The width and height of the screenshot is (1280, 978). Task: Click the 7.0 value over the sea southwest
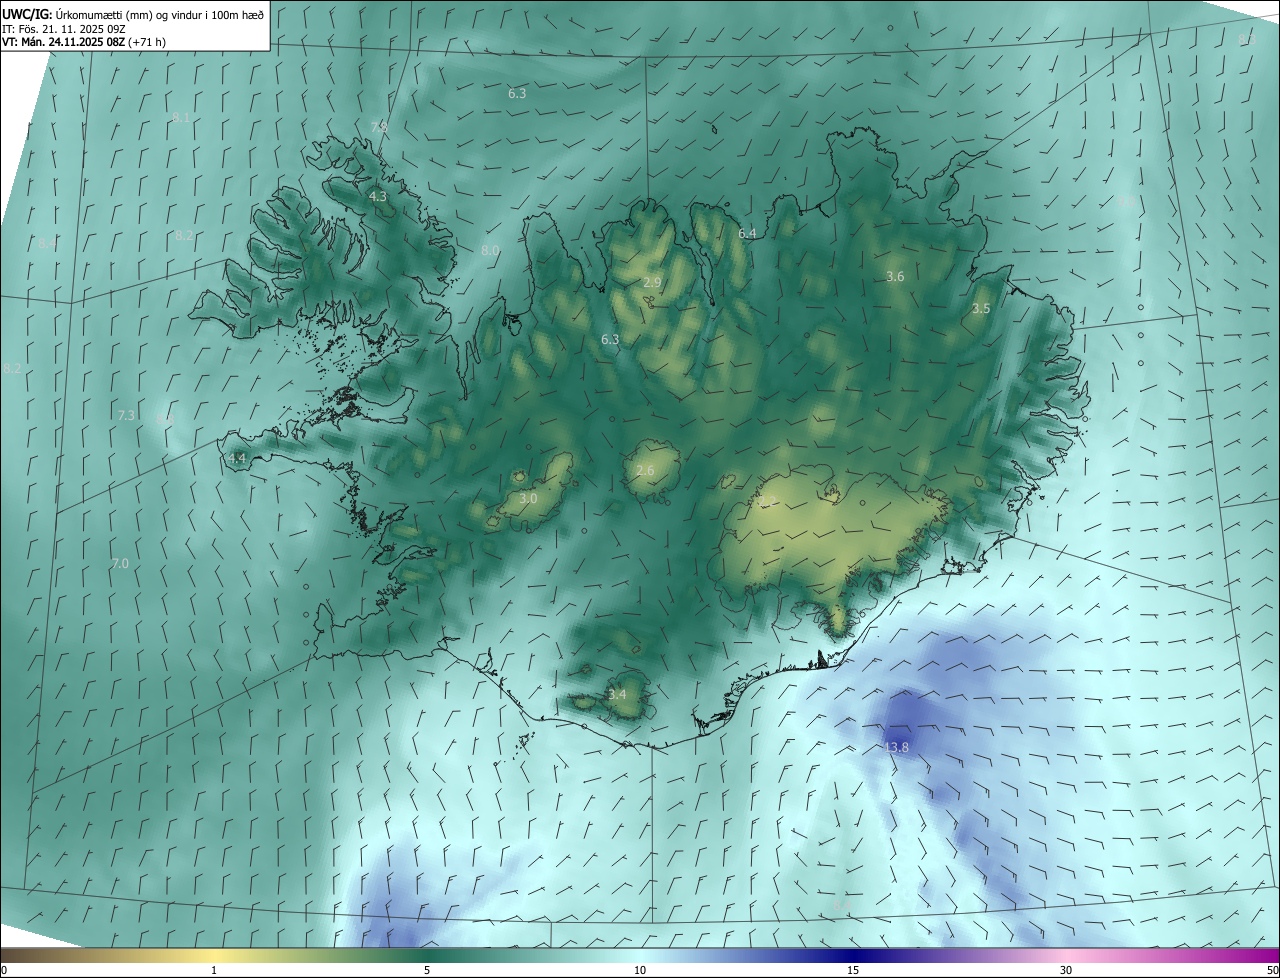[x=120, y=564]
